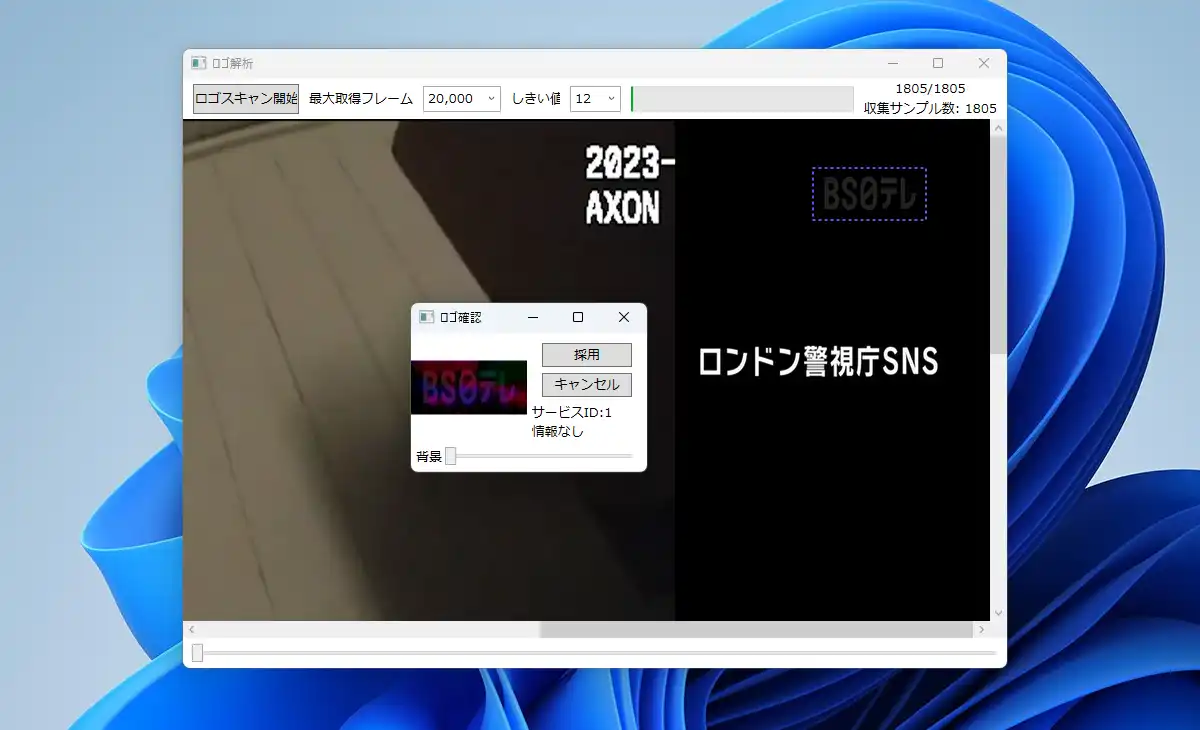Click the horizontal scrollbar thumb
This screenshot has width=1200, height=730.
756,630
